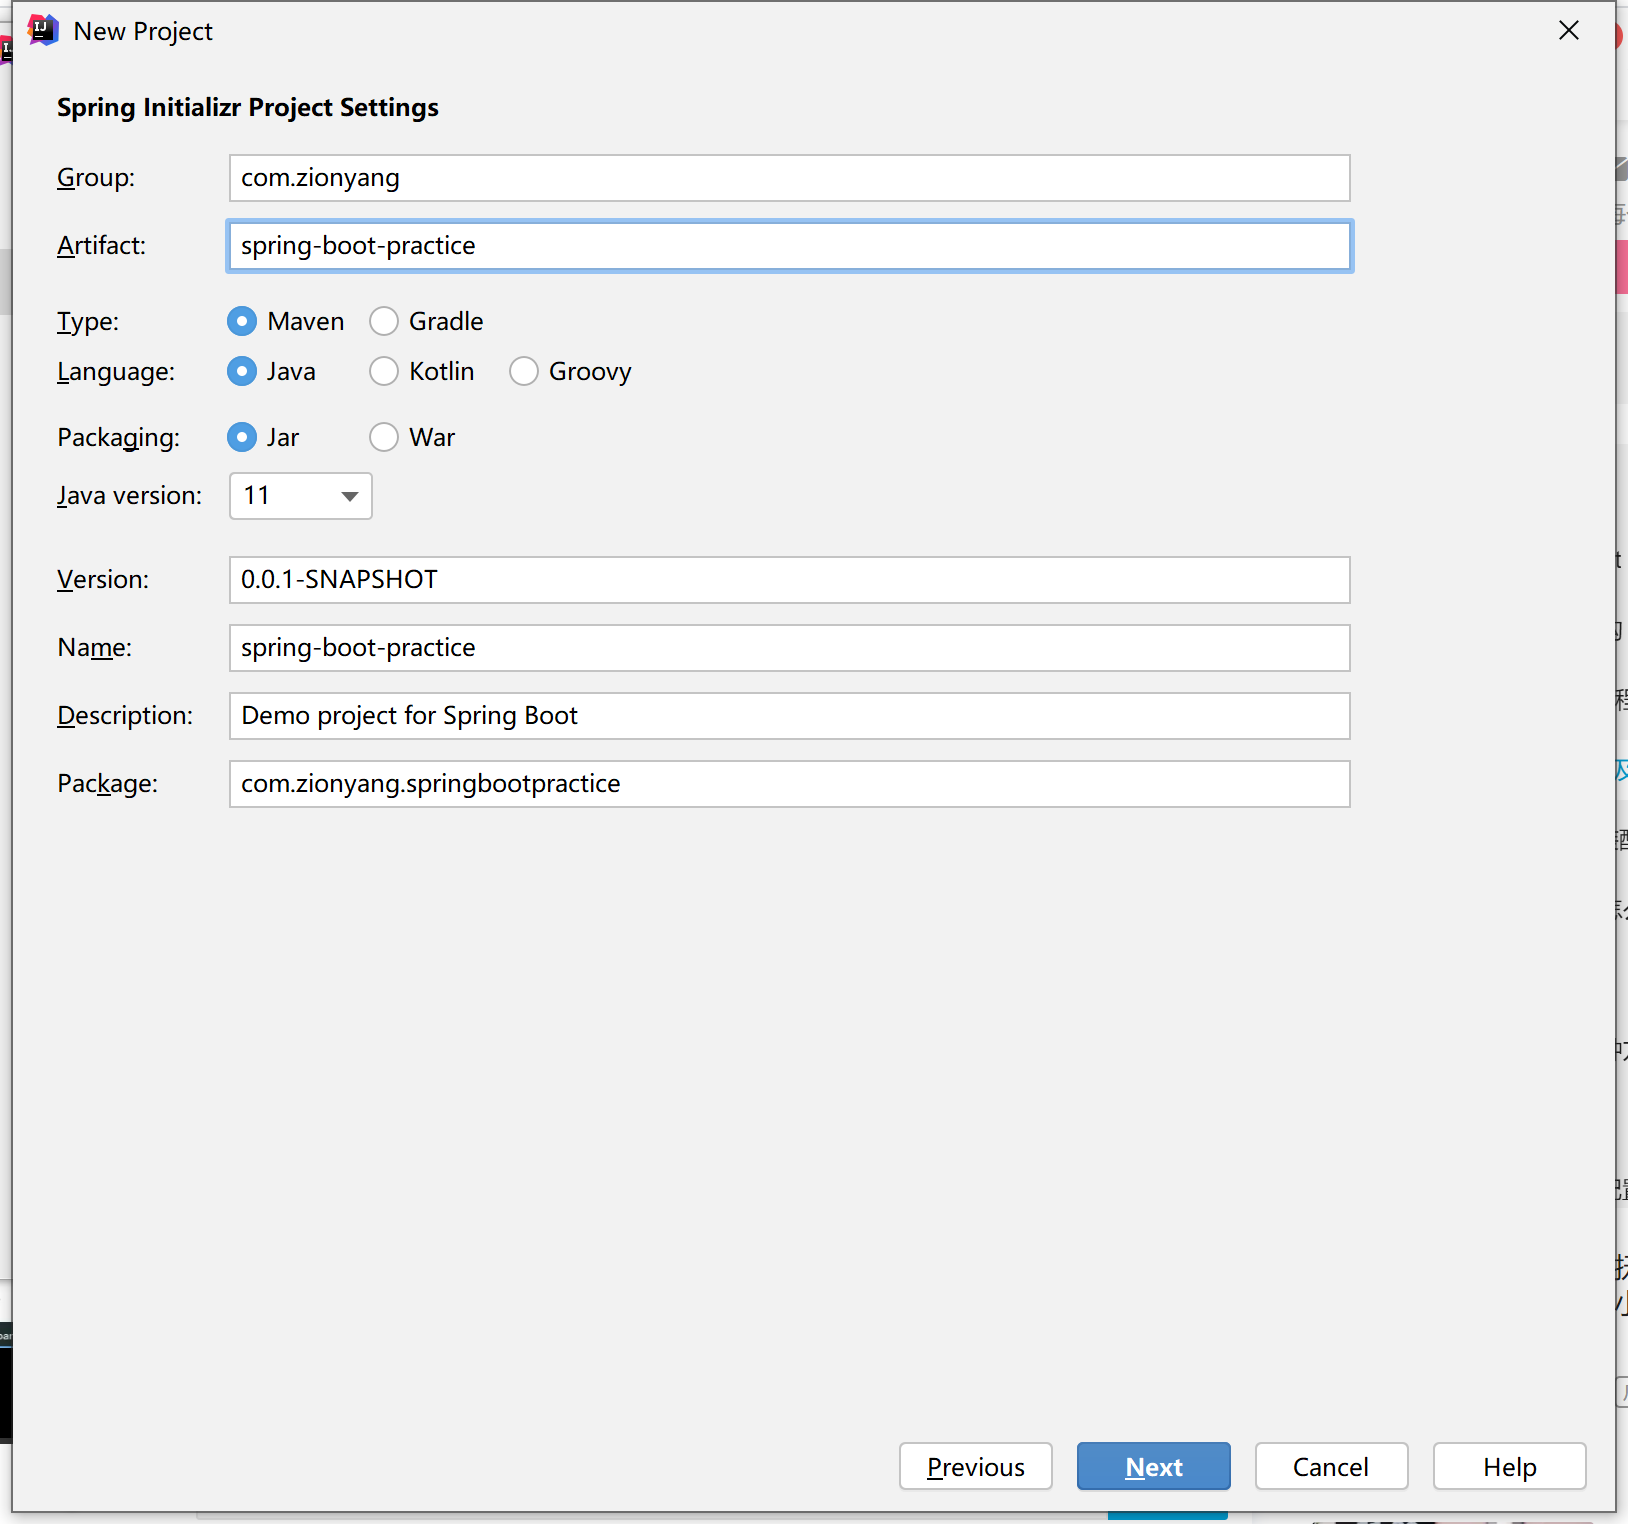Open the Java version dropdown

pyautogui.click(x=301, y=496)
